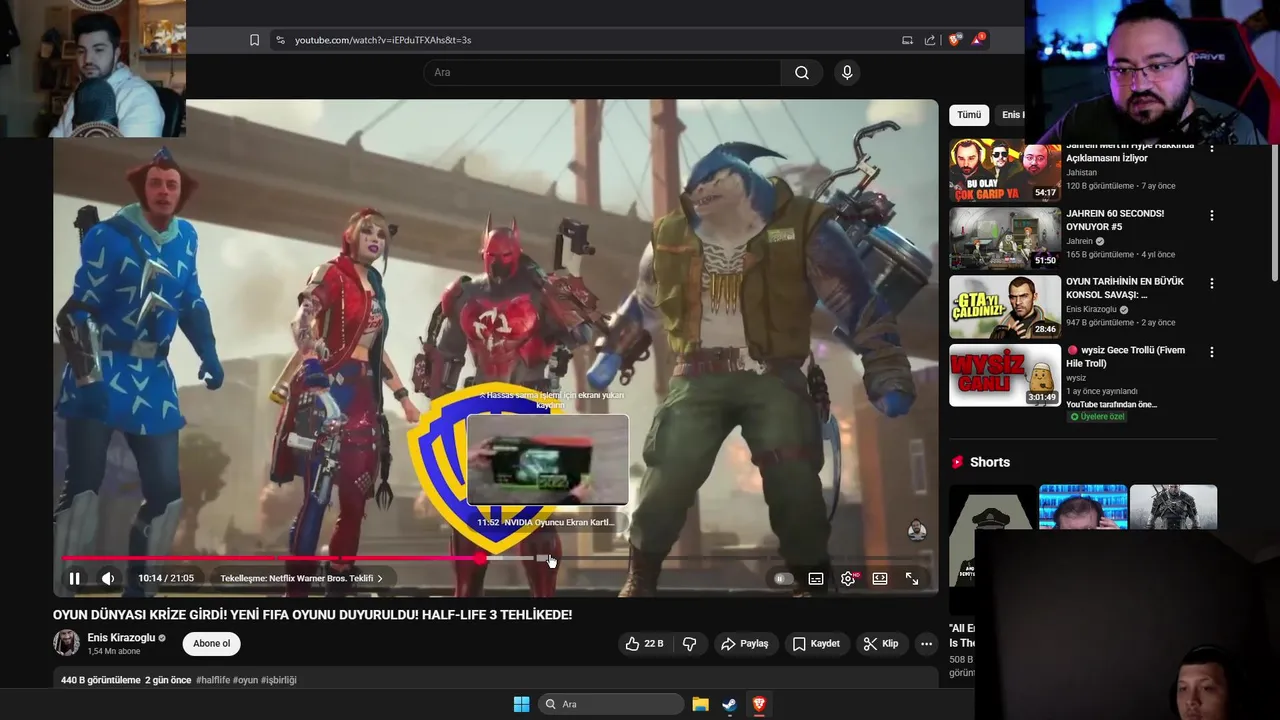Click Enis Kirazoglu channel avatar

[x=66, y=643]
